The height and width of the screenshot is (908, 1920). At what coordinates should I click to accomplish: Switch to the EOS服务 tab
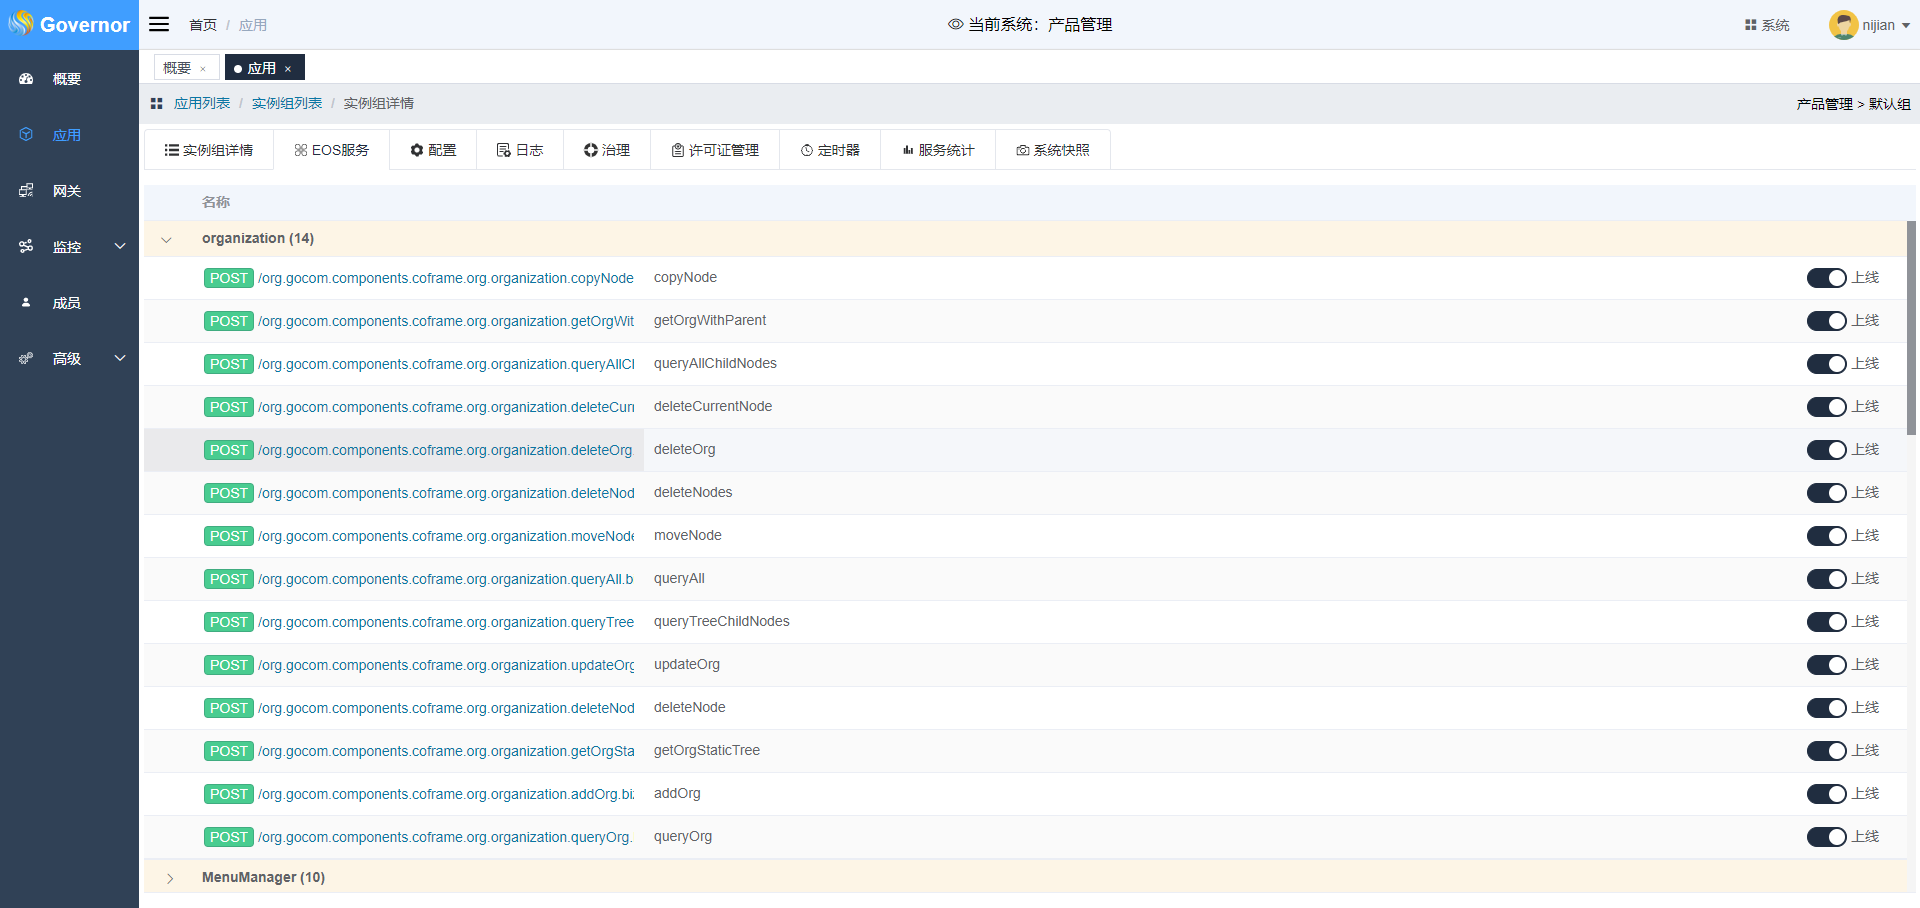point(331,150)
